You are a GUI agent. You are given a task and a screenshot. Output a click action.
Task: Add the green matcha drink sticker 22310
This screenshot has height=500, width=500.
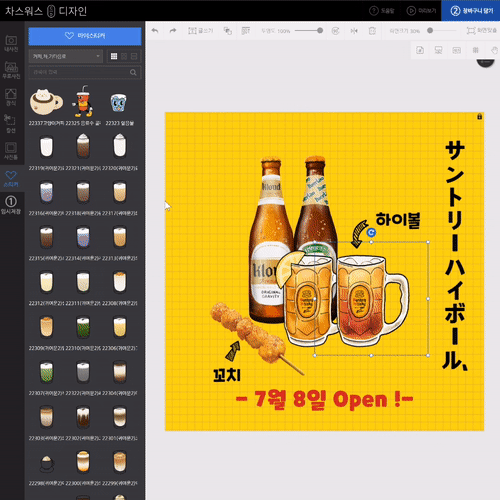click(83, 328)
